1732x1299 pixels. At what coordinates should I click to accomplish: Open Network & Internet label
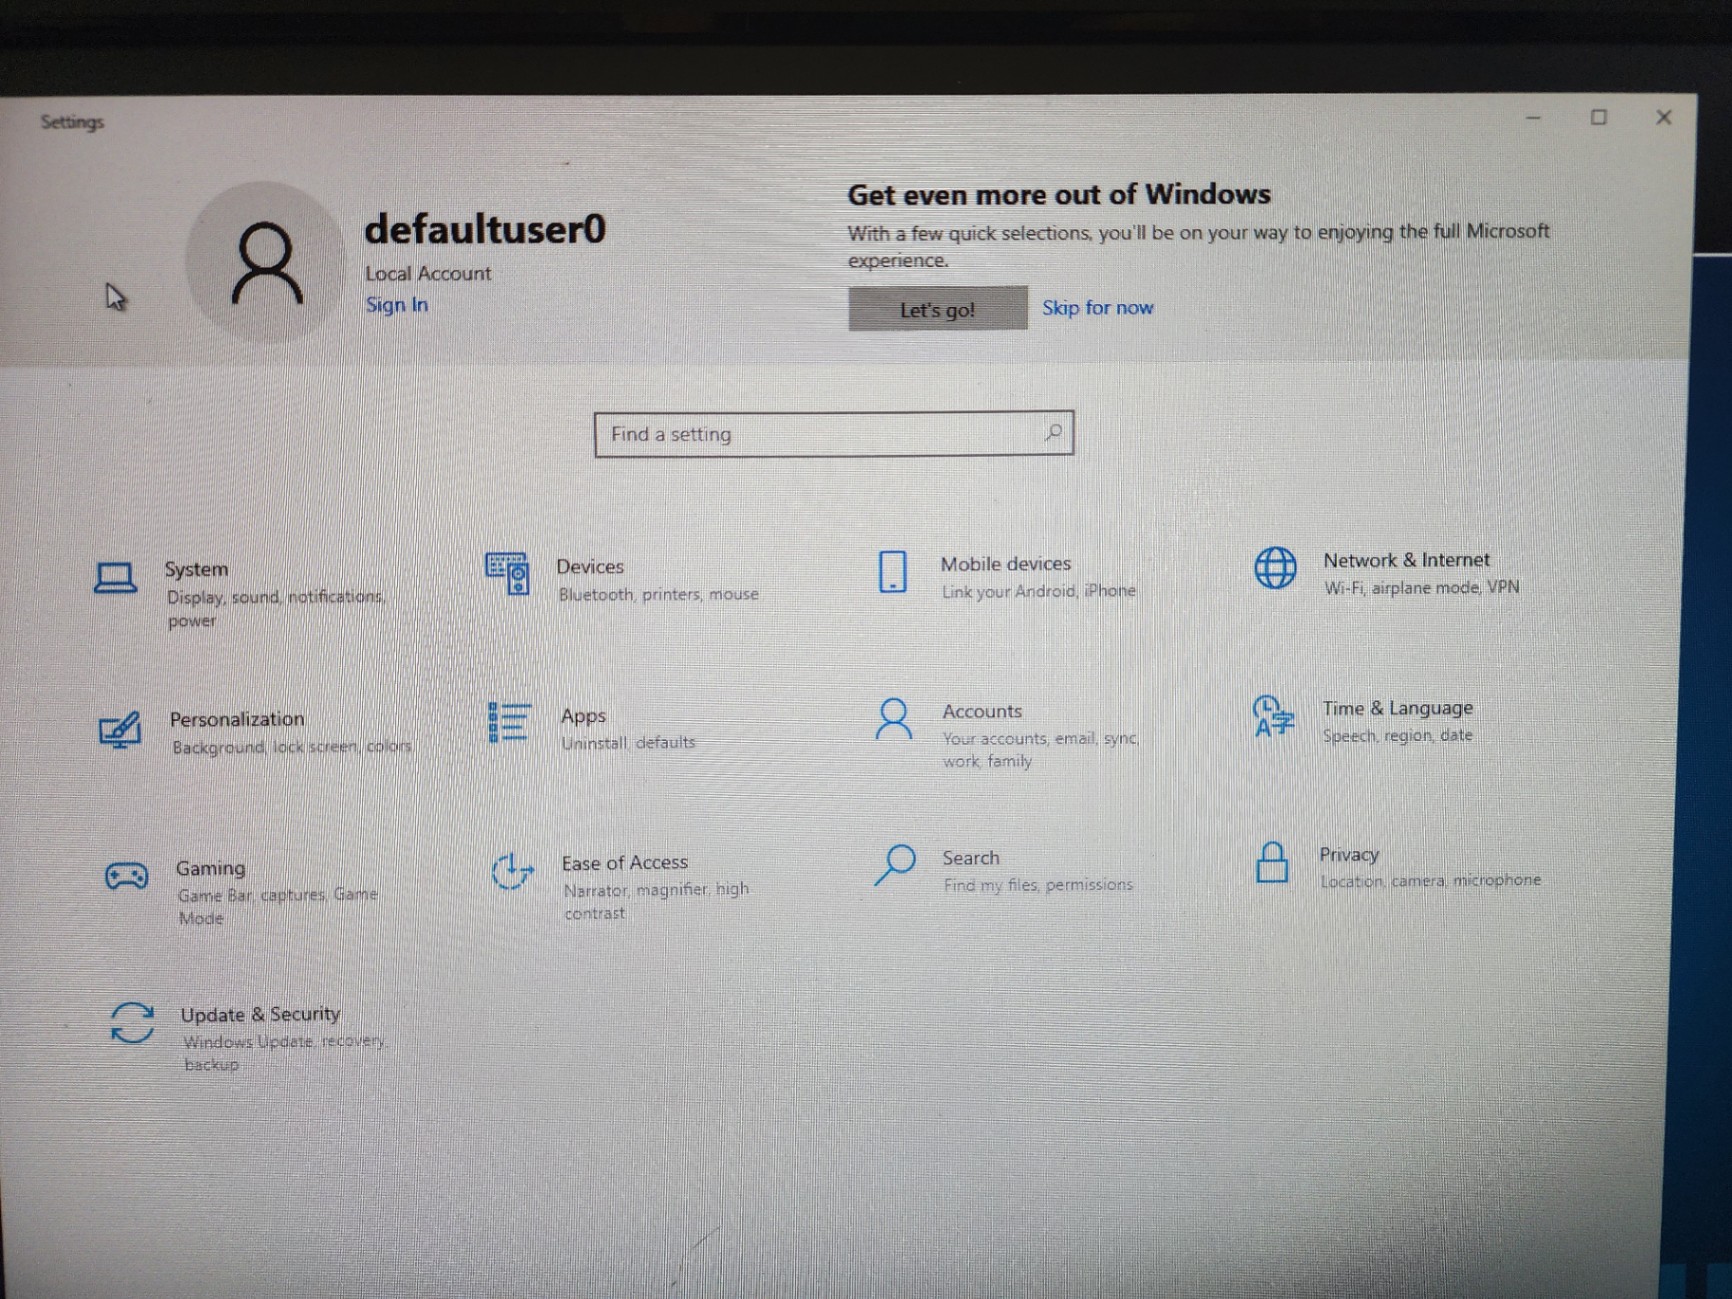click(x=1406, y=560)
